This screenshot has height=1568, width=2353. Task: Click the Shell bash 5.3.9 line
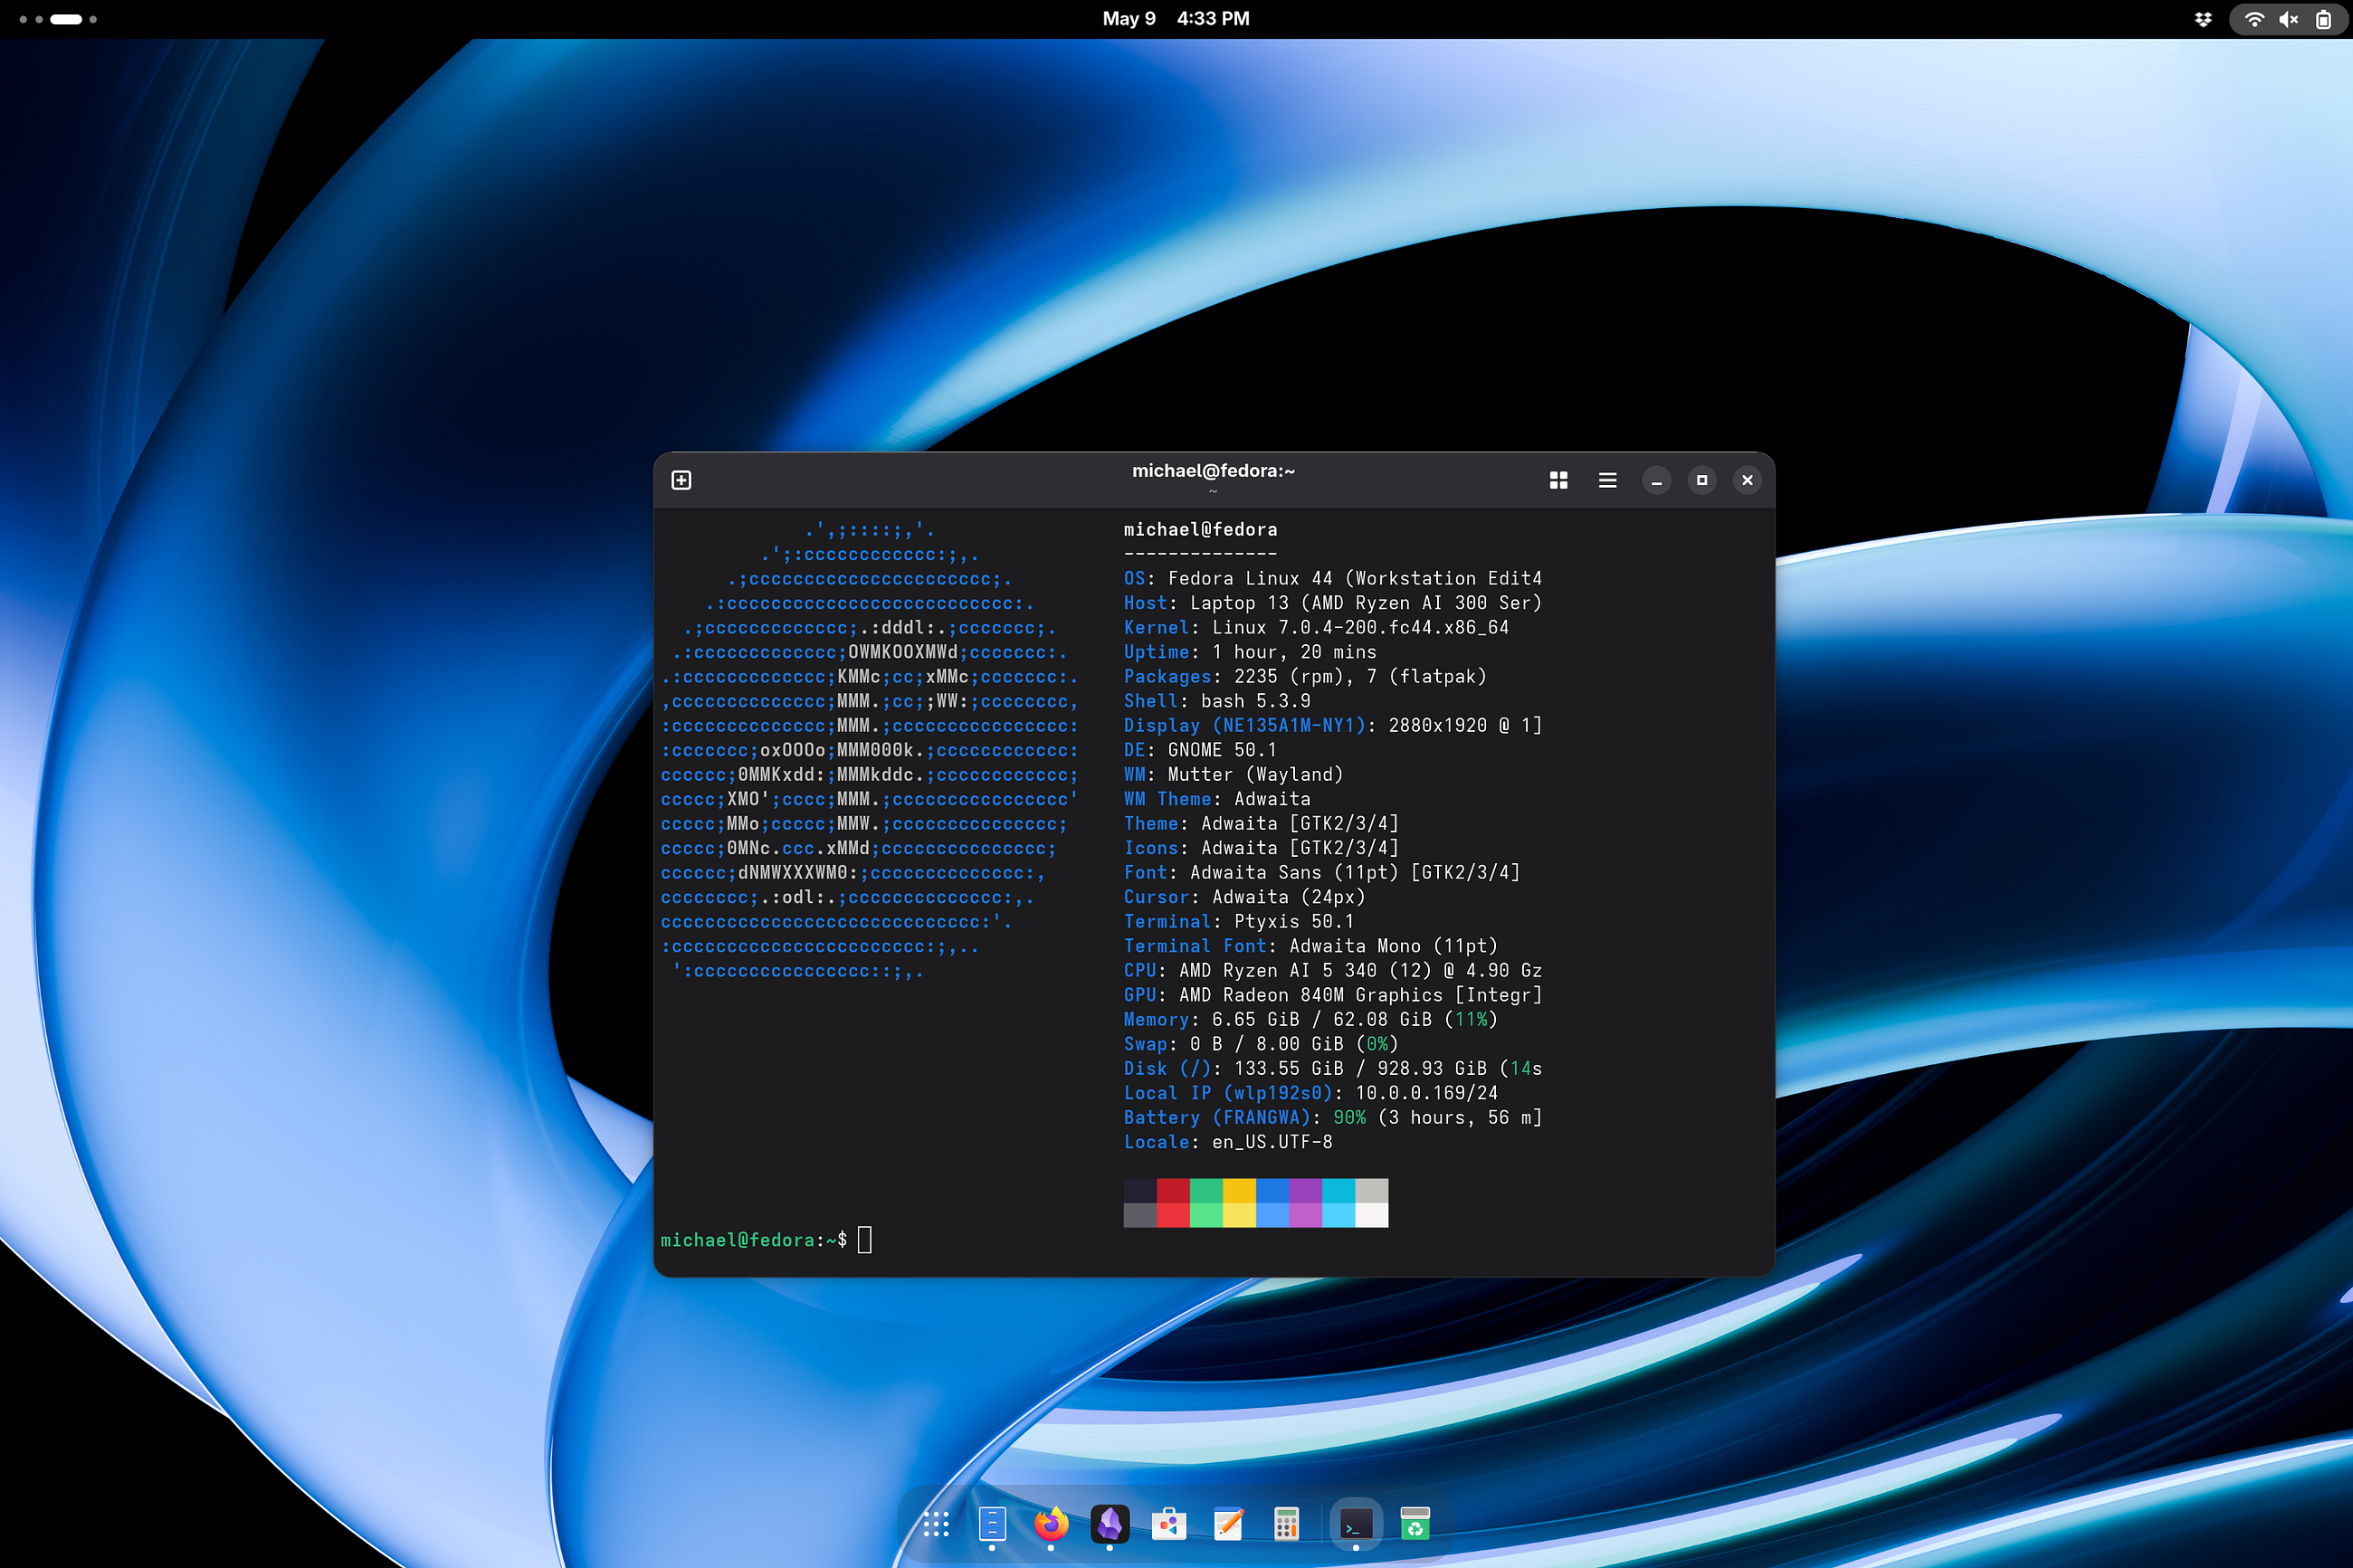coord(1217,701)
